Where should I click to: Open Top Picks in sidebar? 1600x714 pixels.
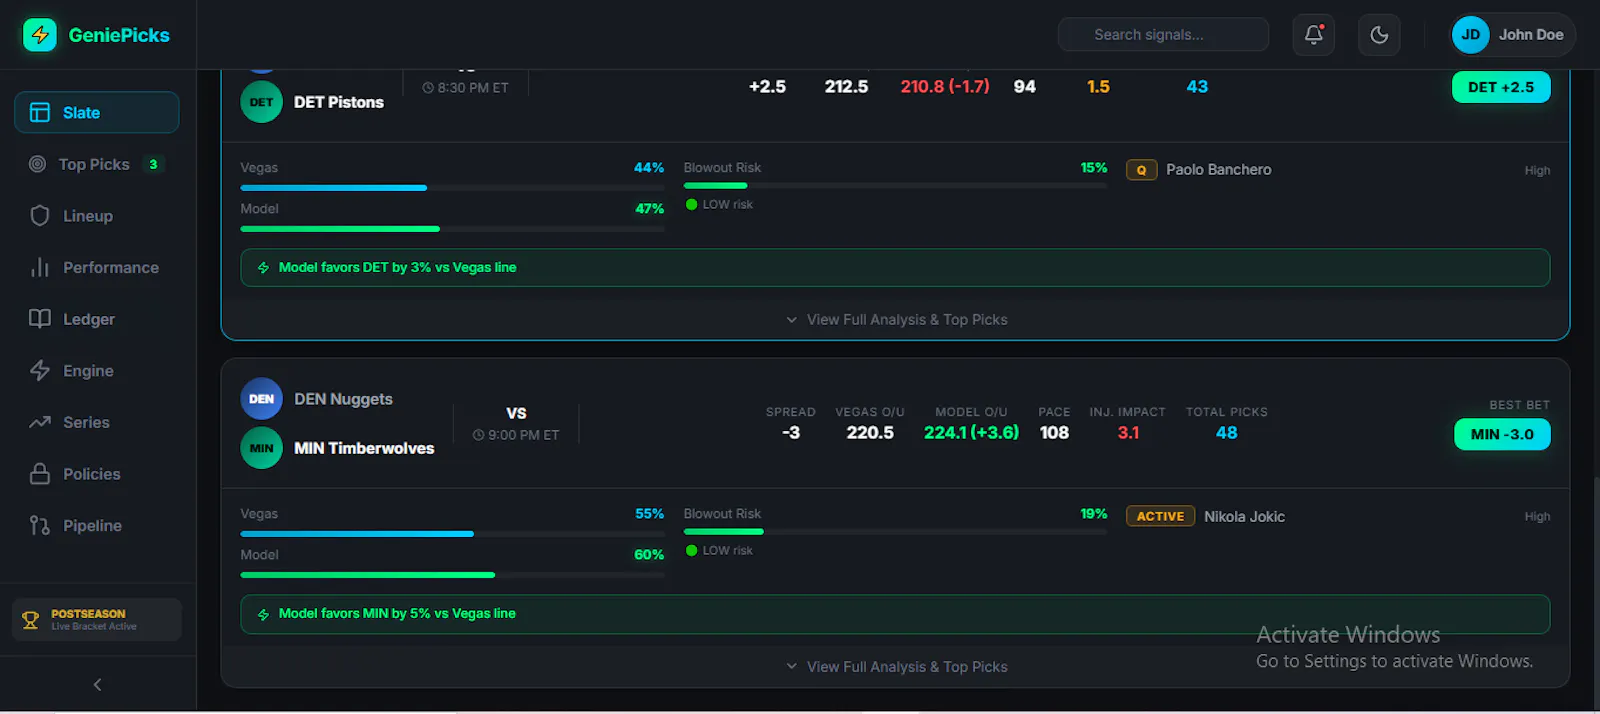pos(97,164)
